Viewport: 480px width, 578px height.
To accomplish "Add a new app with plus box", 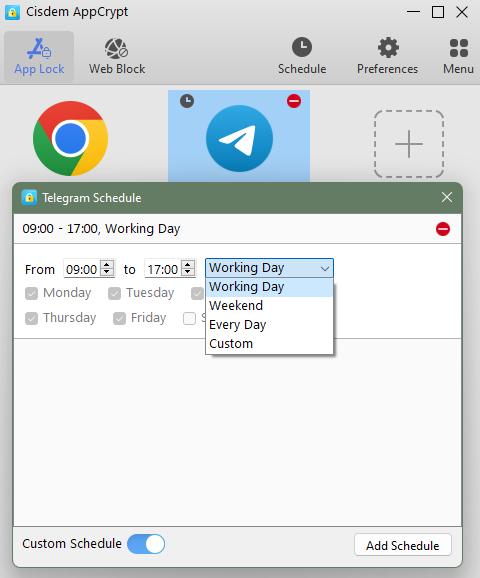I will click(x=409, y=144).
